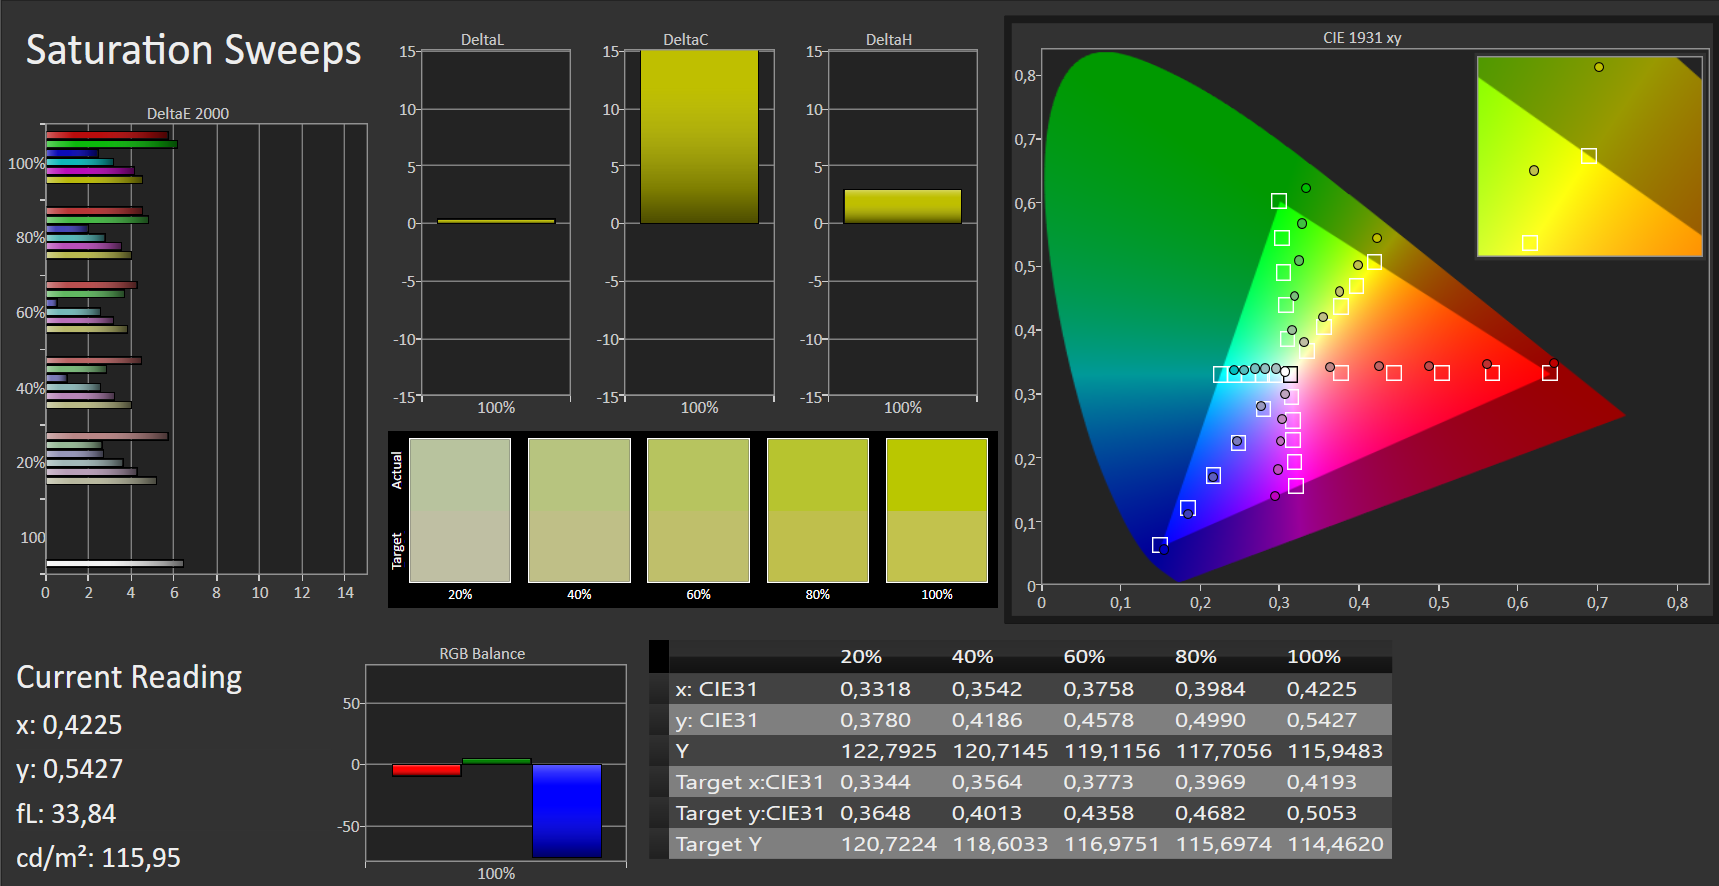Pick the 80% saturation color swatch
Image resolution: width=1719 pixels, height=886 pixels.
817,510
